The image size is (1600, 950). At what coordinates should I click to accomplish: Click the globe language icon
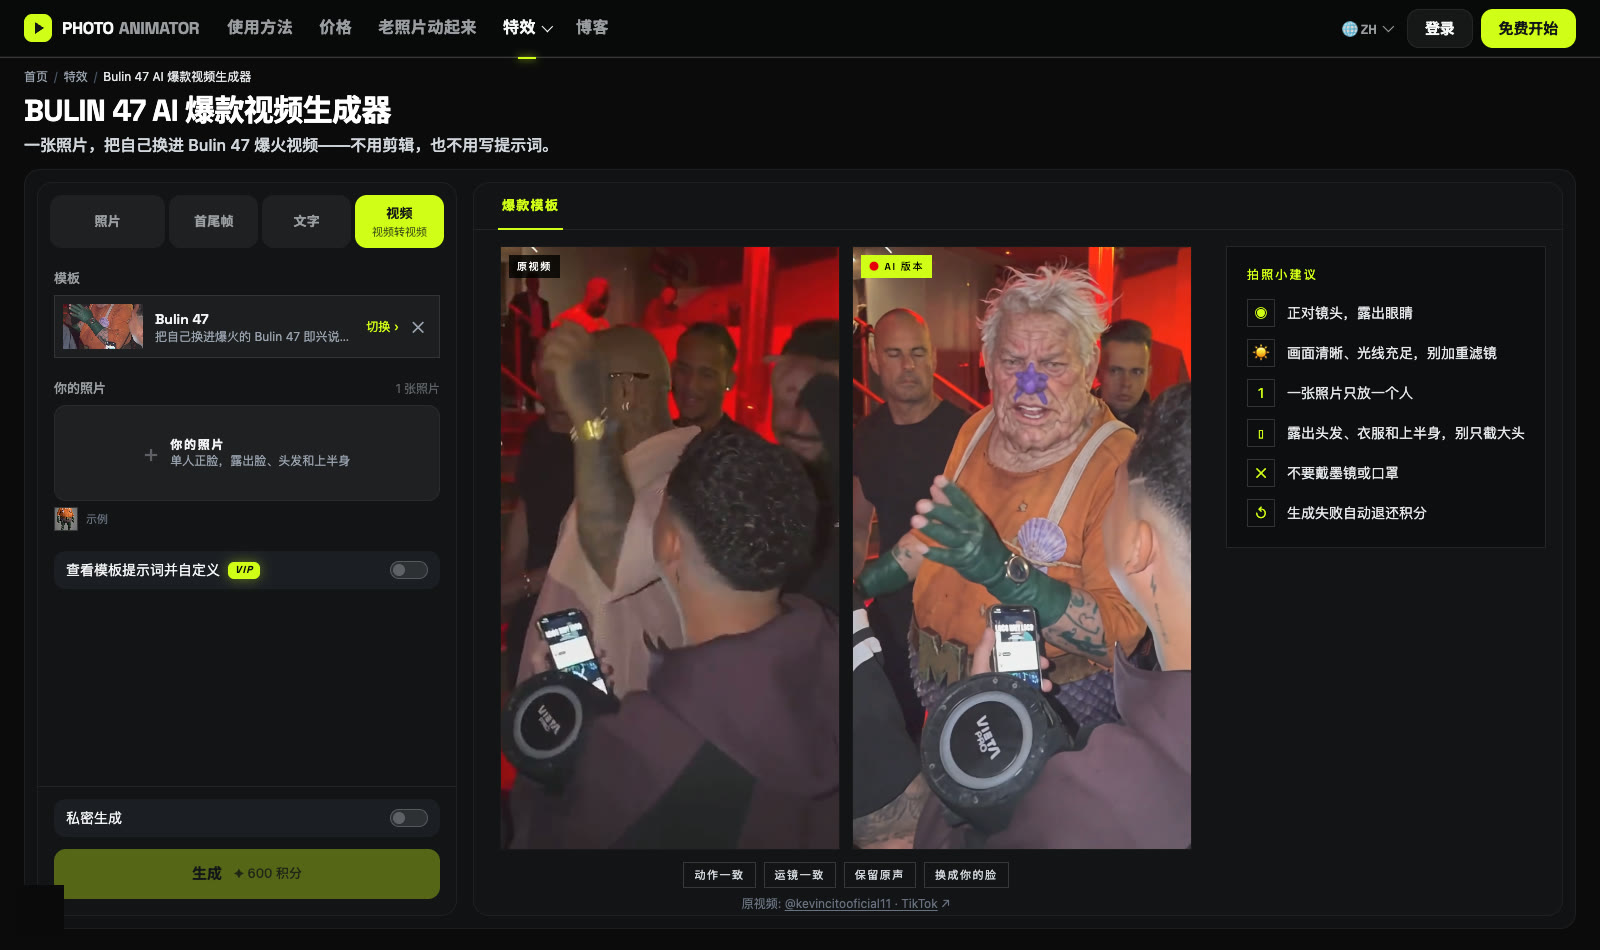[1349, 29]
